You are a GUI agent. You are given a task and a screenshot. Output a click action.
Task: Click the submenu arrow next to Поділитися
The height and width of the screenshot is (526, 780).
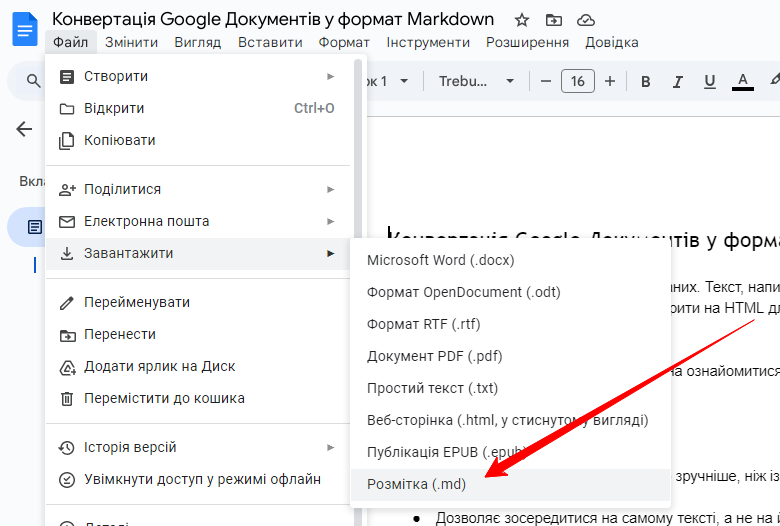[x=330, y=190]
